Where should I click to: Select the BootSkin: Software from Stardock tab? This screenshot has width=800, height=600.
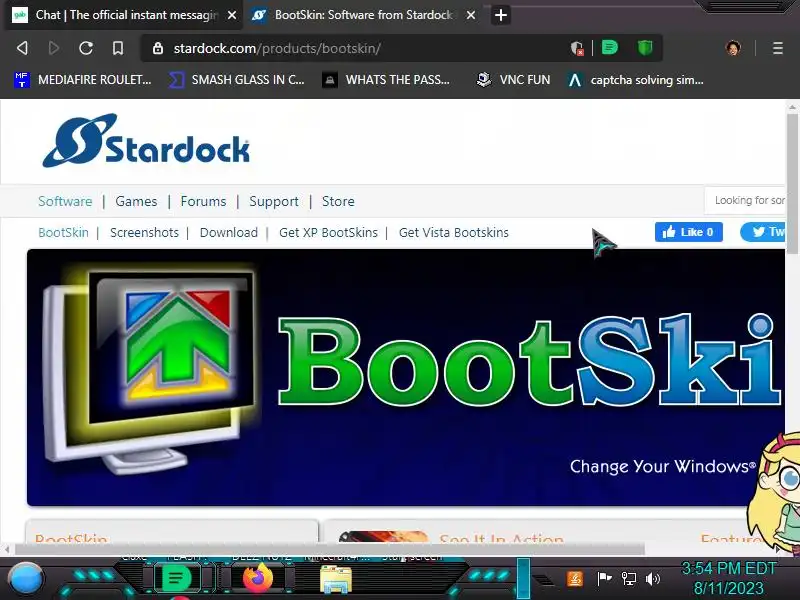pos(363,15)
